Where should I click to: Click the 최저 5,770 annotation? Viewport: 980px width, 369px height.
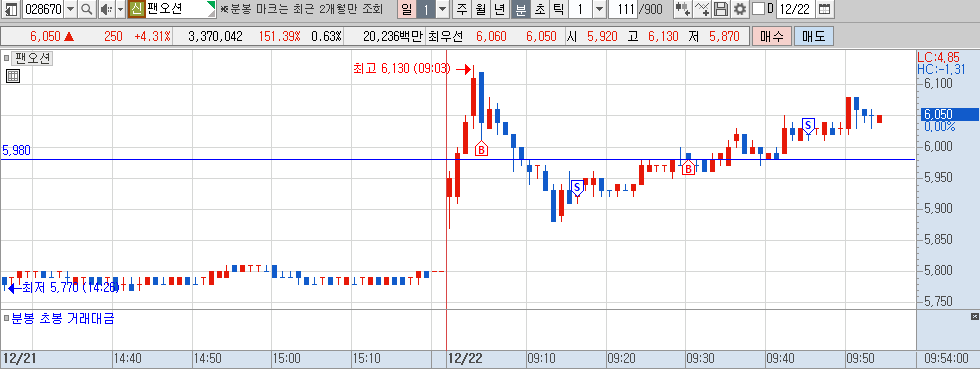70,288
